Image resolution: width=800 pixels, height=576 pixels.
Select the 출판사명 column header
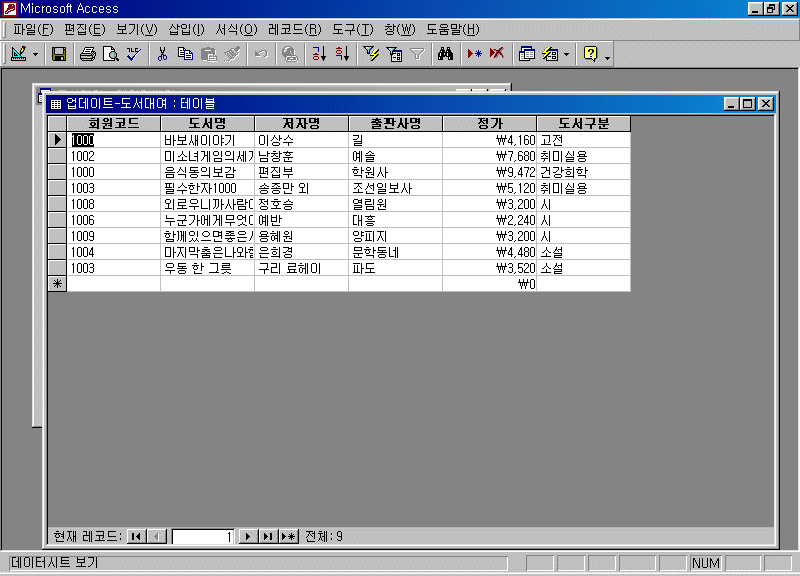point(395,123)
